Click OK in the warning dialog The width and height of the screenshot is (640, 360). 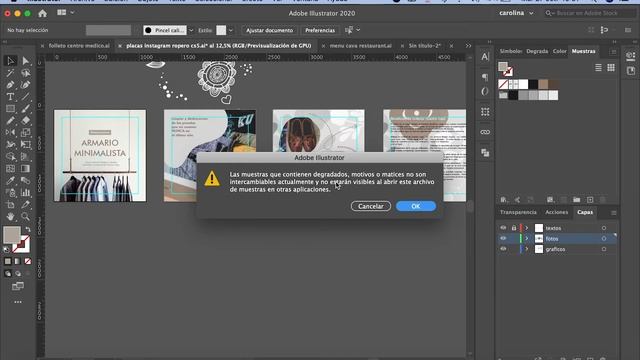(x=416, y=206)
